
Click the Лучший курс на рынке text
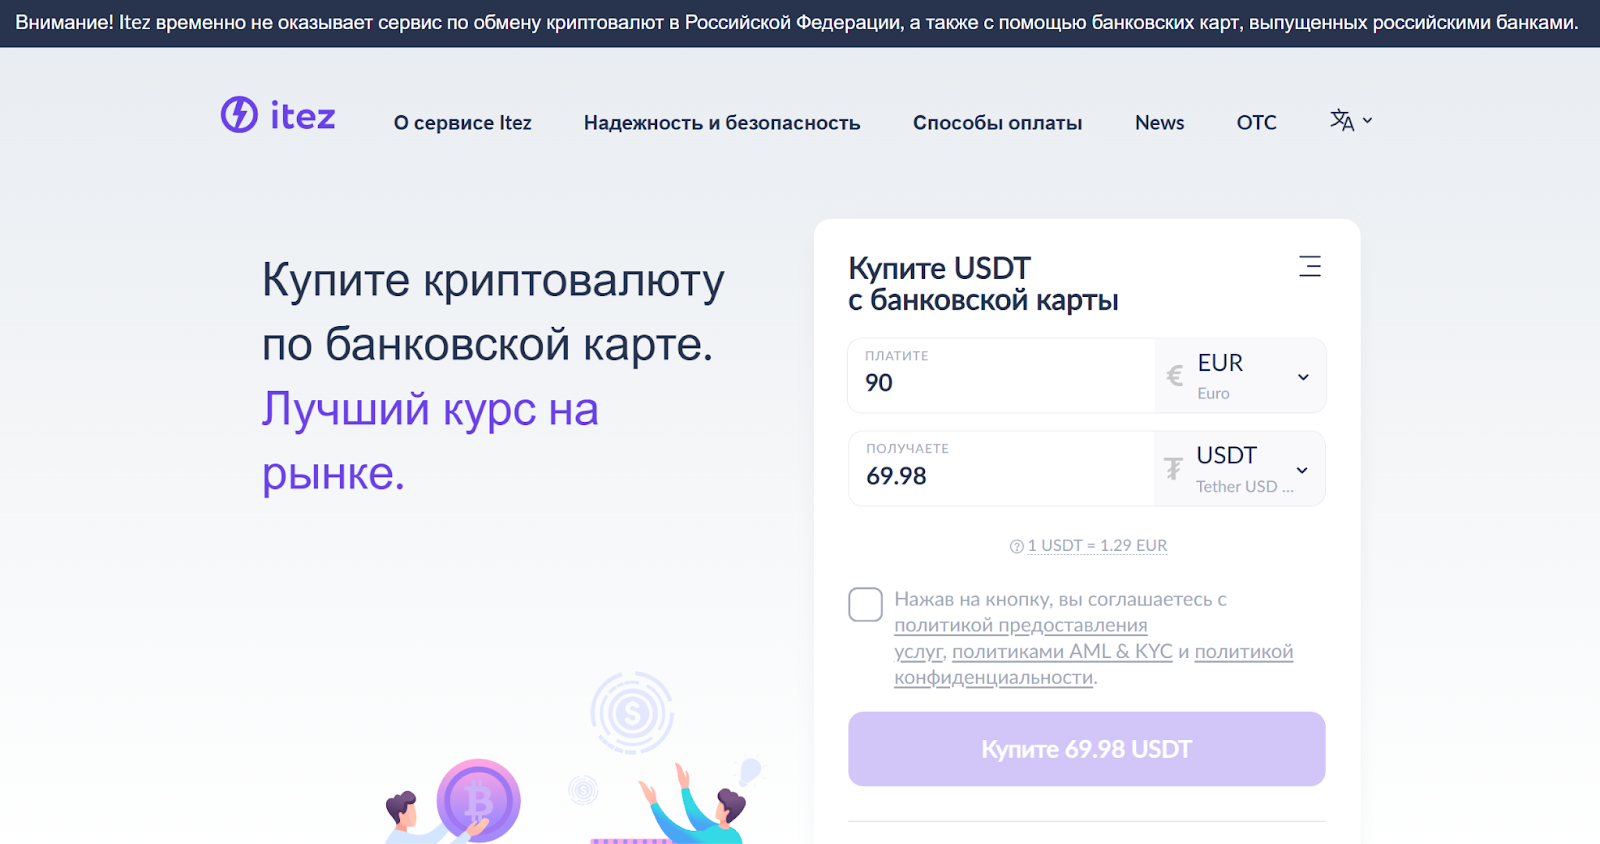(430, 441)
